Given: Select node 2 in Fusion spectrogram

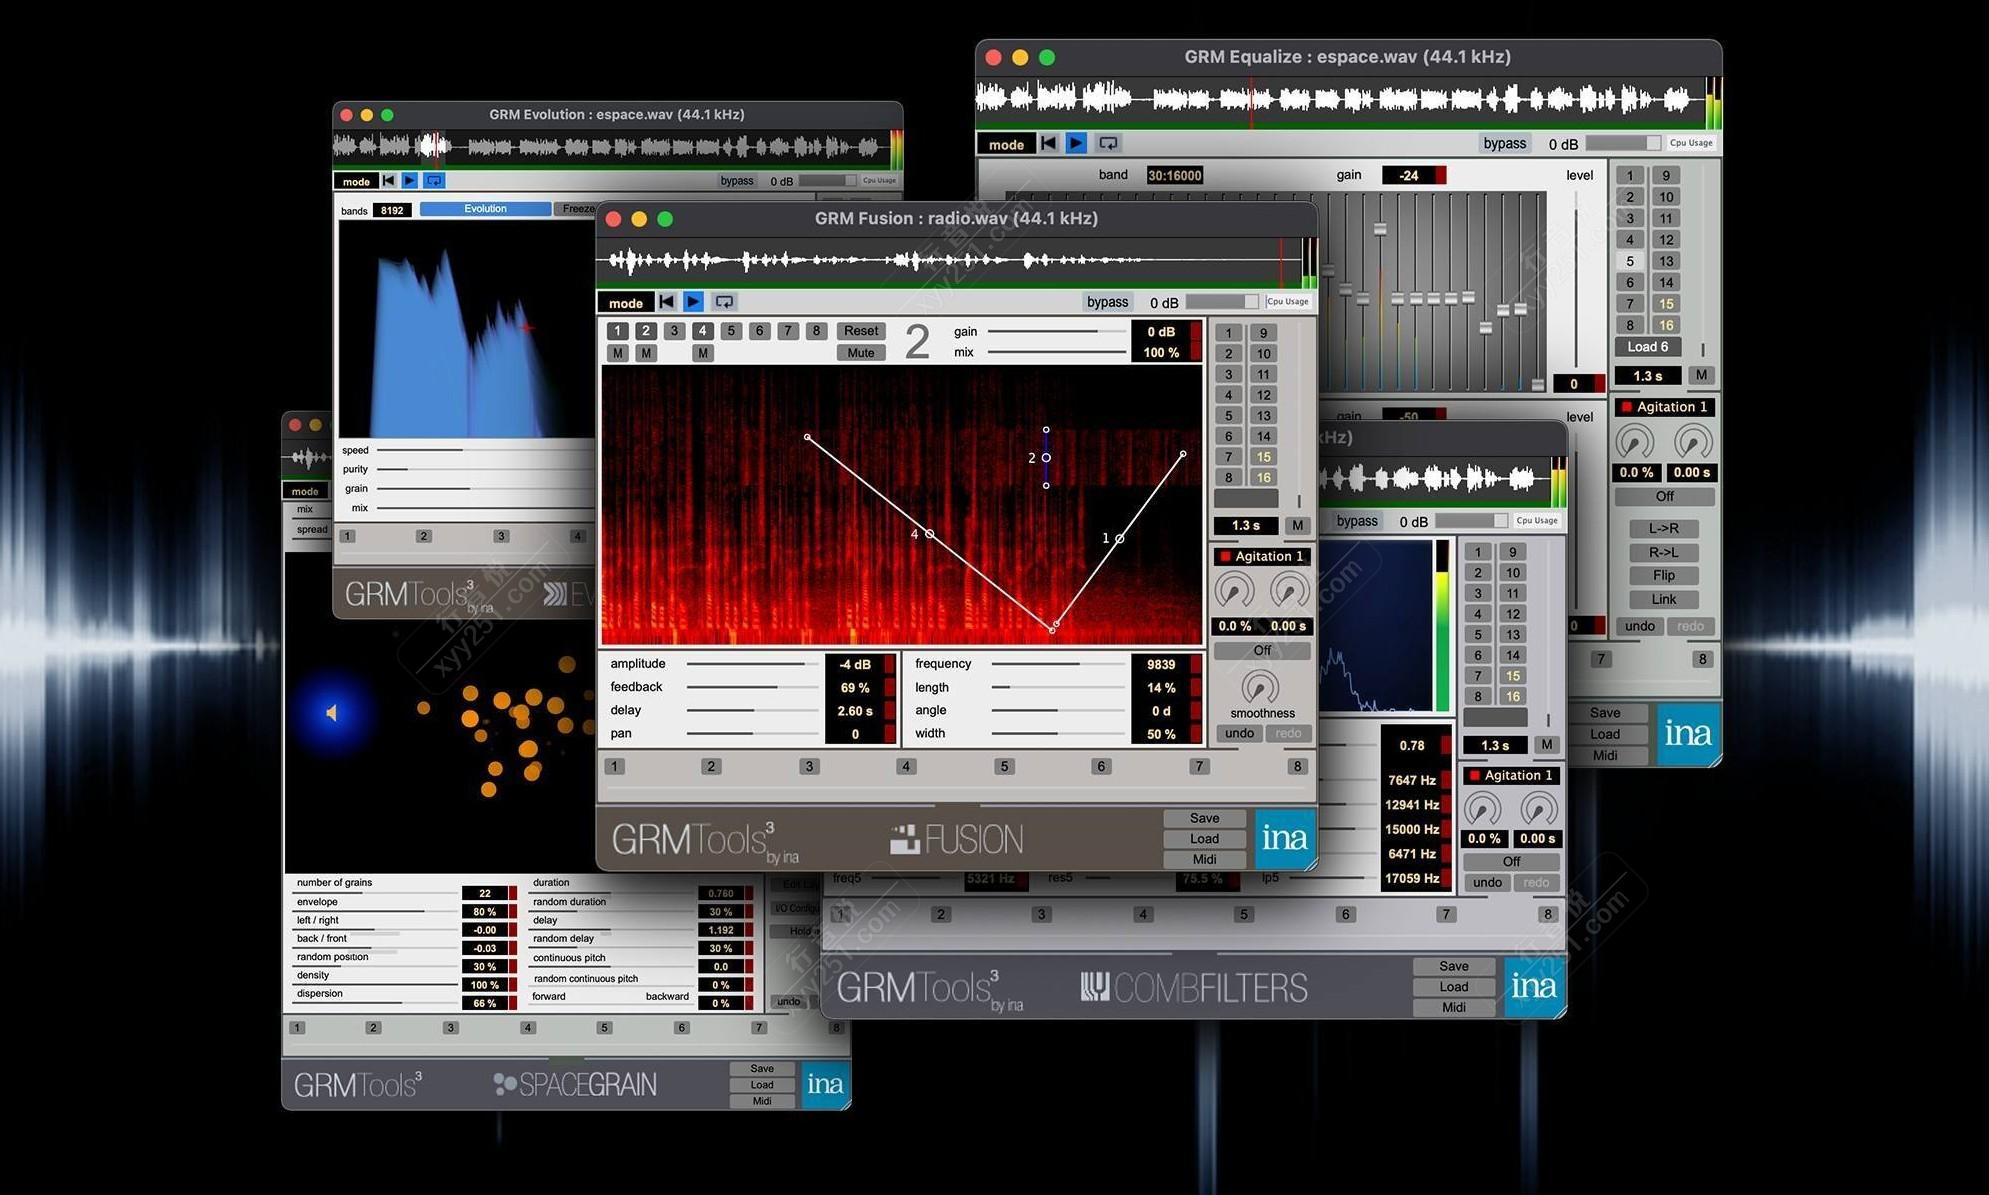Looking at the screenshot, I should coord(1046,458).
